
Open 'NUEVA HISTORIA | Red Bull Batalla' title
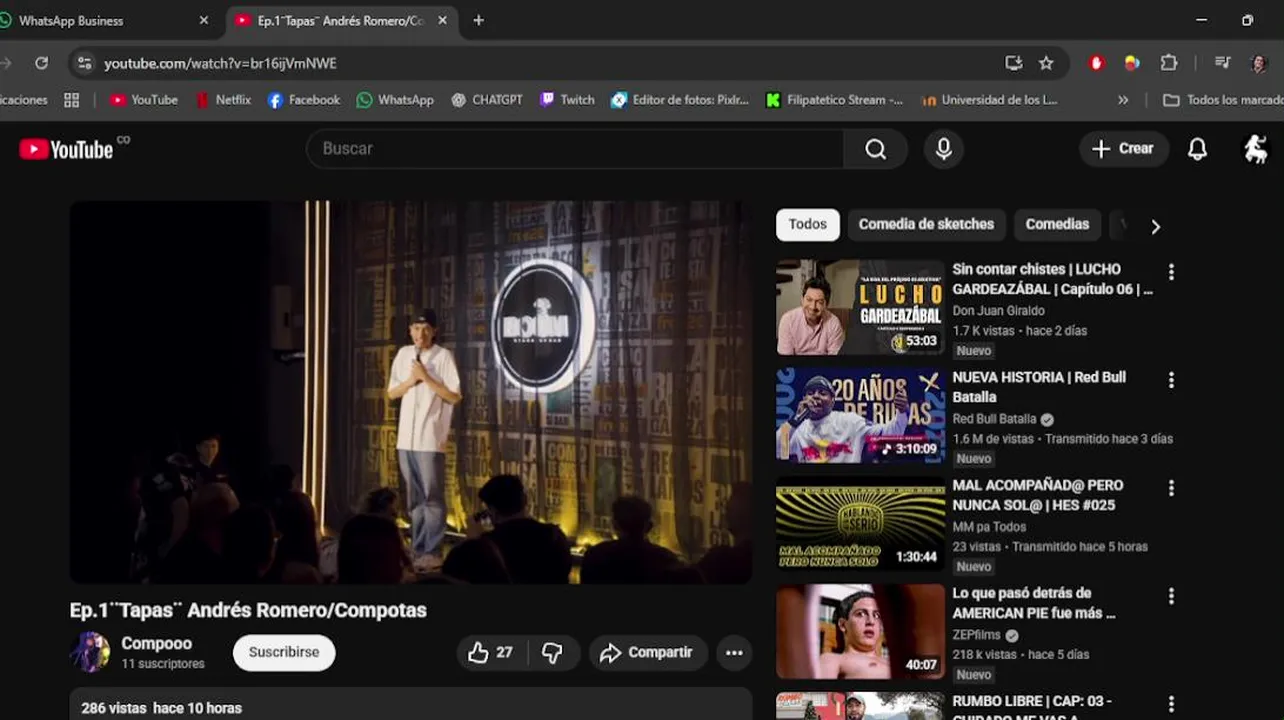click(x=1039, y=387)
